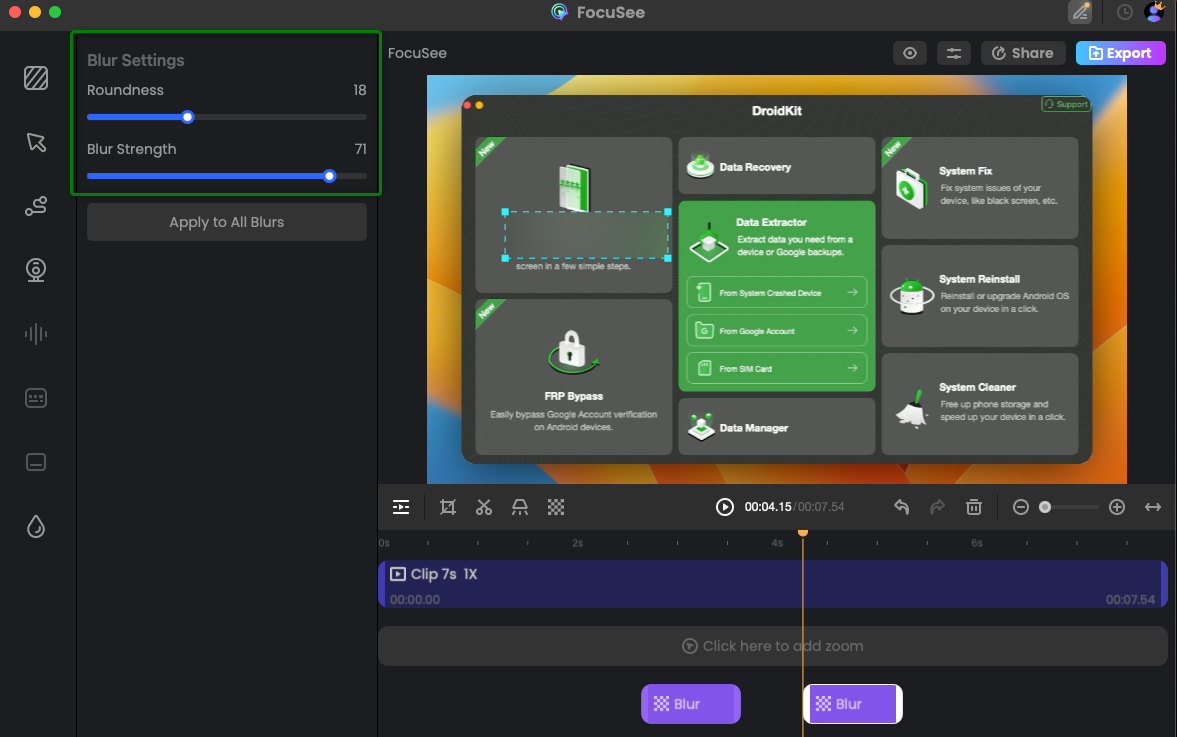Click the Data Manager card in the preview
The image size is (1177, 737).
click(777, 426)
